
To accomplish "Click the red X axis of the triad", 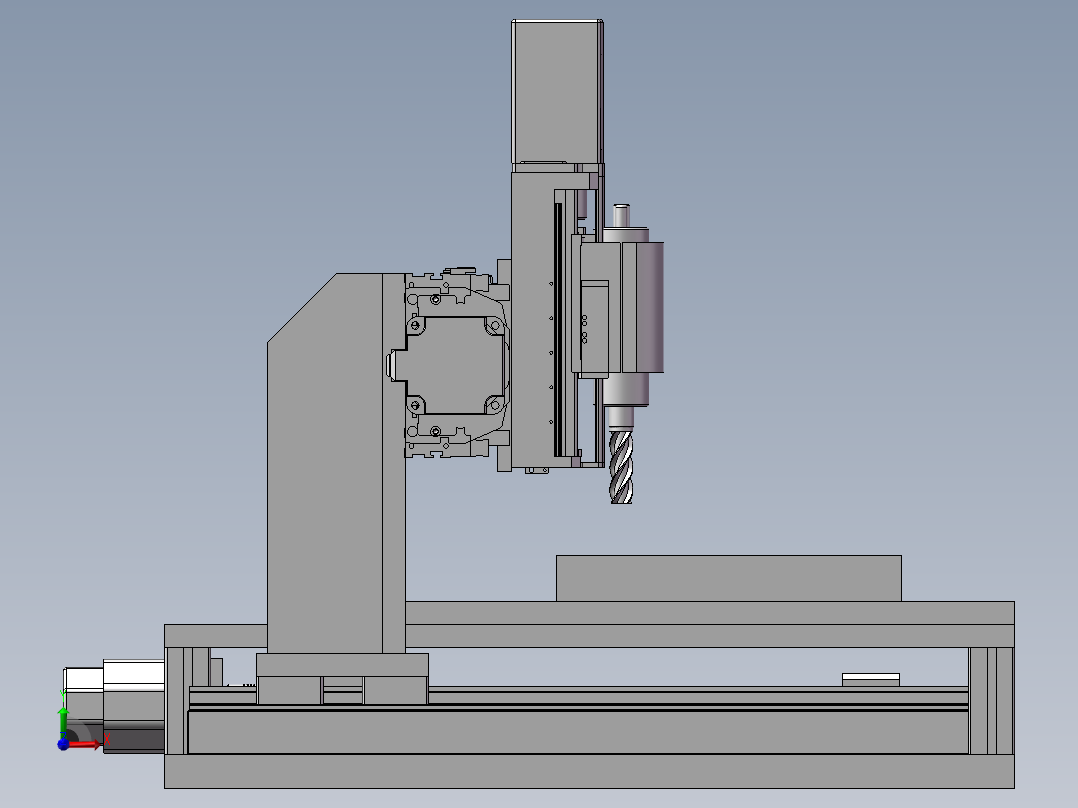I will [85, 745].
